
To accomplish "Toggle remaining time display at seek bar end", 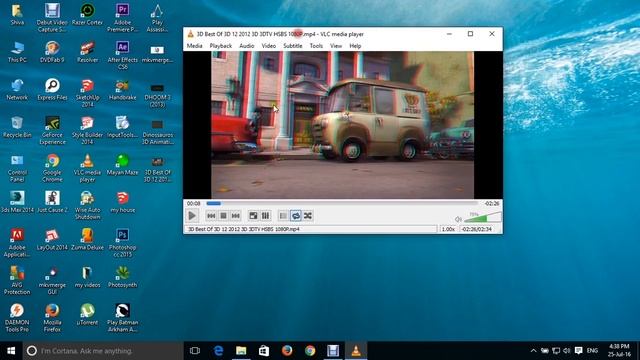I will [x=491, y=203].
